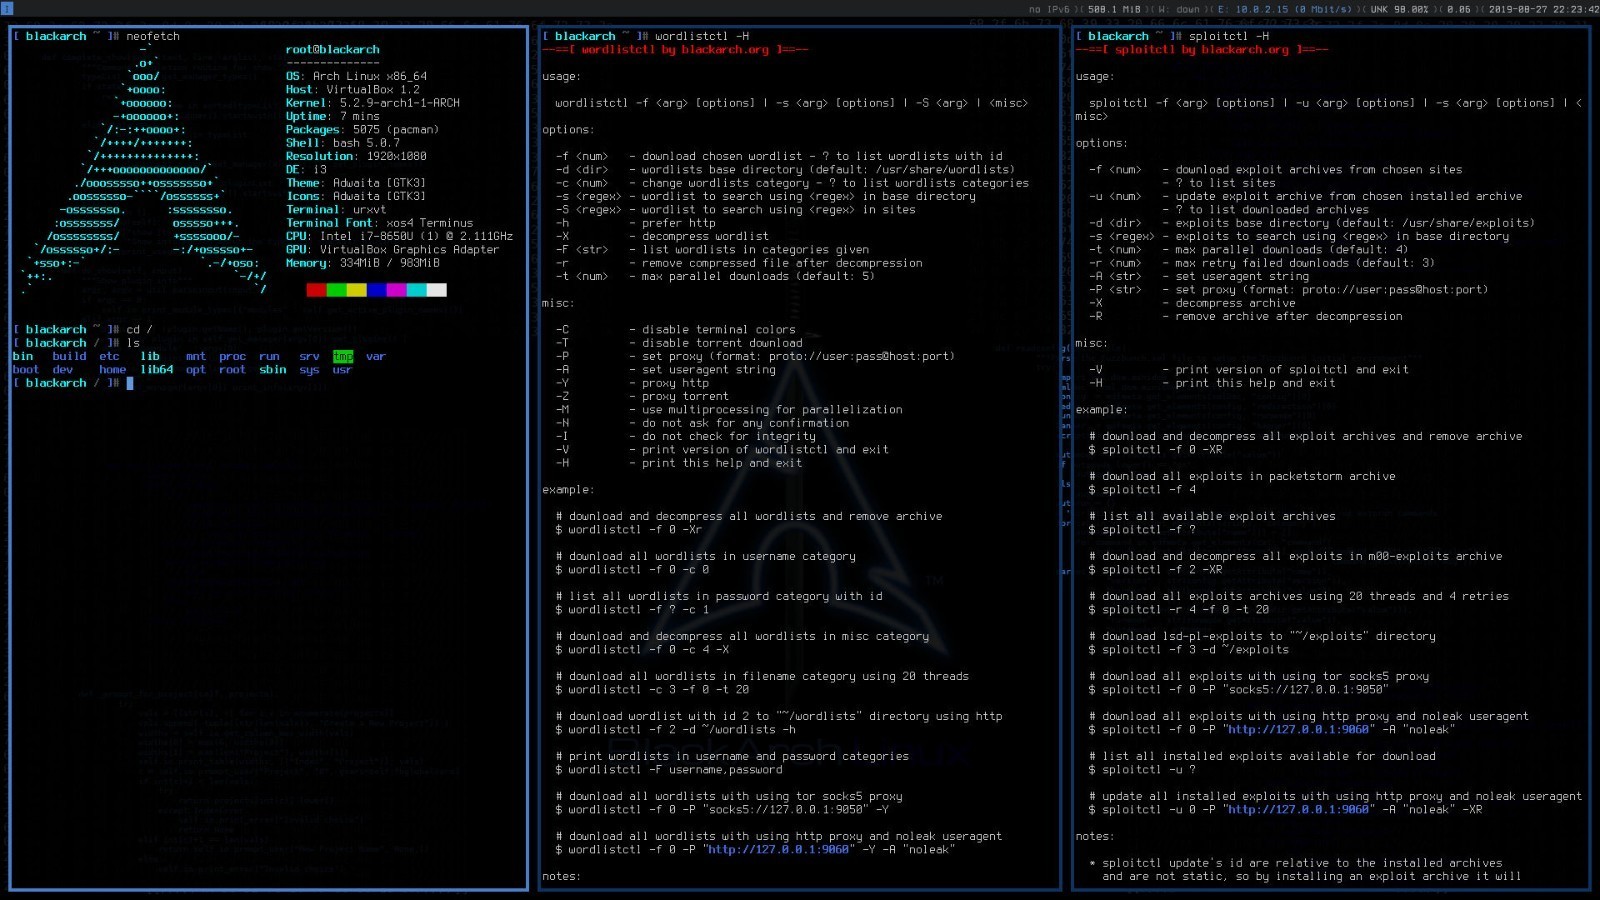Click the terminal cursor at the left prompt
The image size is (1600, 900).
coord(130,384)
